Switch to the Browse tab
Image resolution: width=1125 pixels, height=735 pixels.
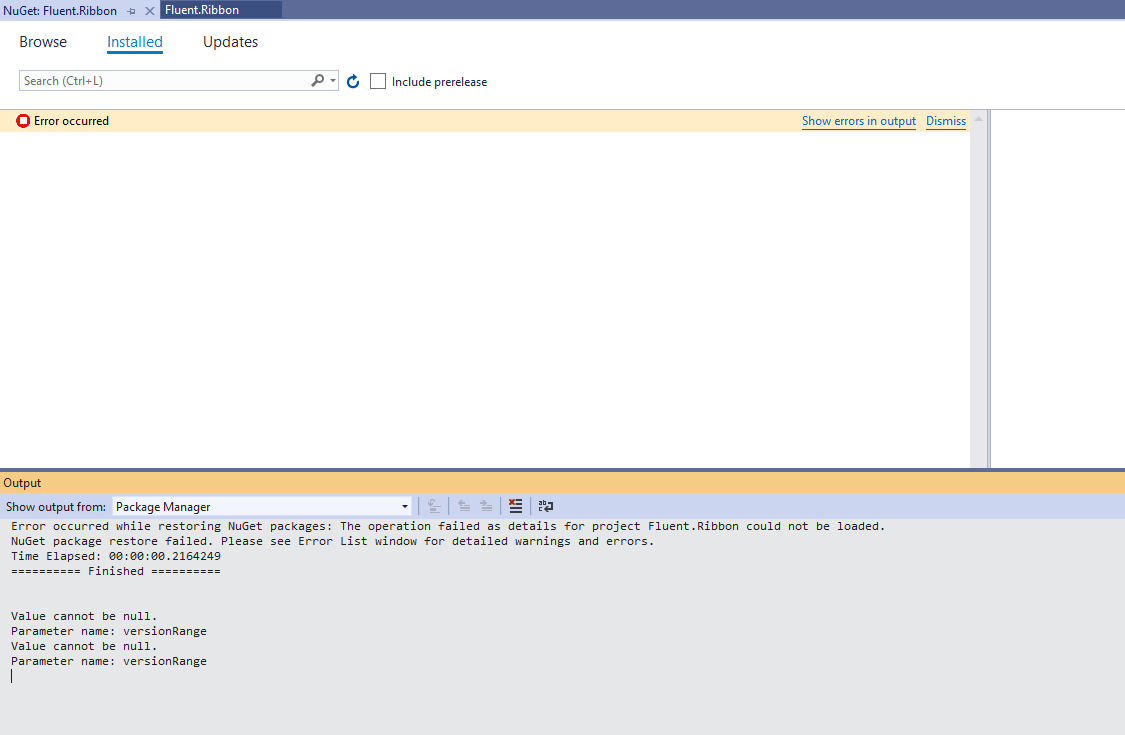pos(42,41)
